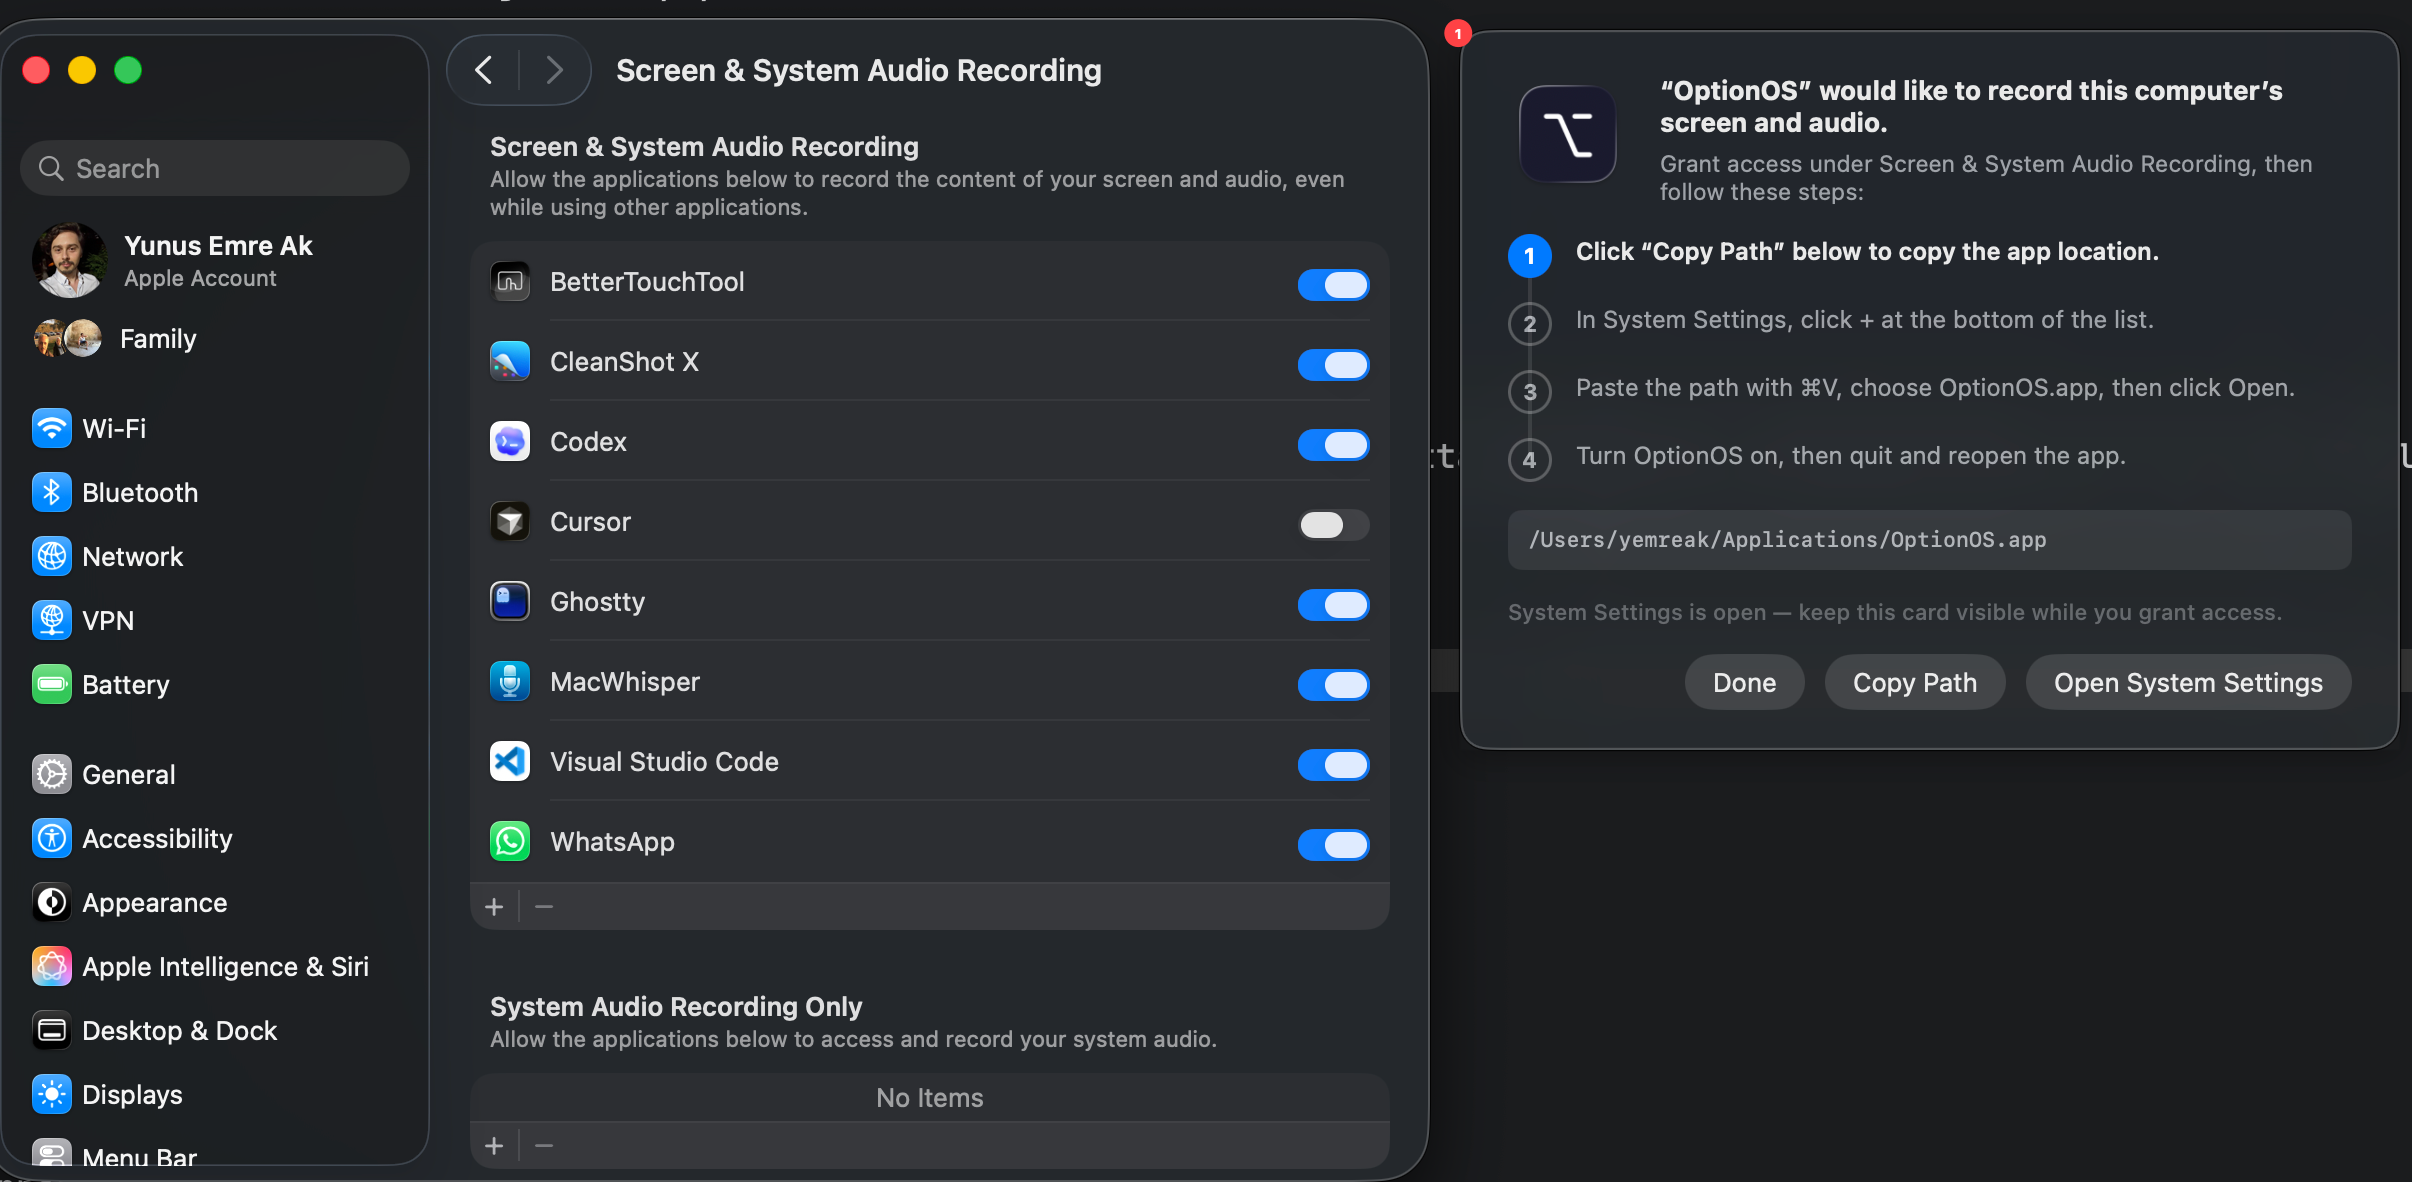This screenshot has height=1182, width=2412.
Task: Click the "Ghostty" label
Action: pos(598,602)
